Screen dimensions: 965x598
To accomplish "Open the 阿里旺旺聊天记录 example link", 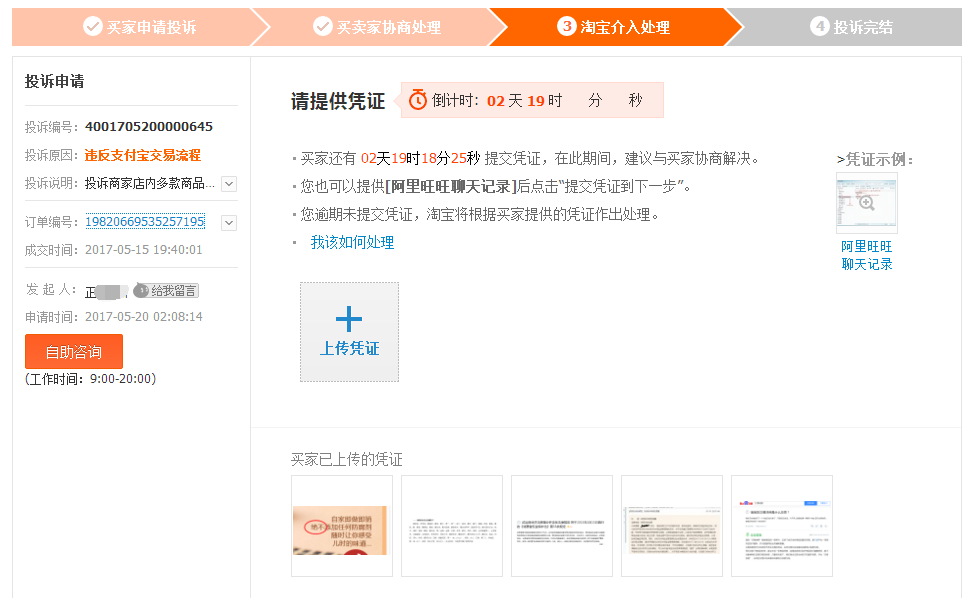I will click(867, 255).
